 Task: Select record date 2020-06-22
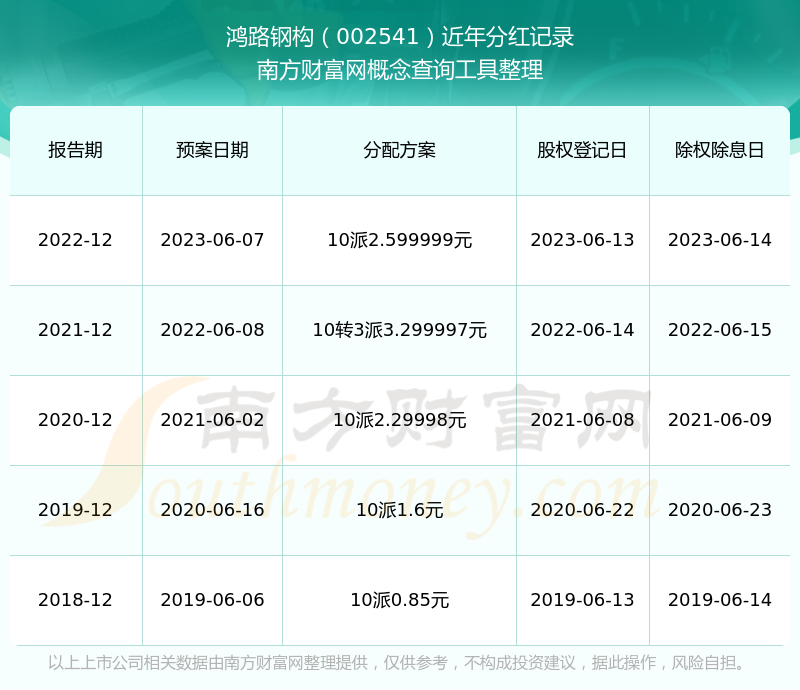point(582,509)
